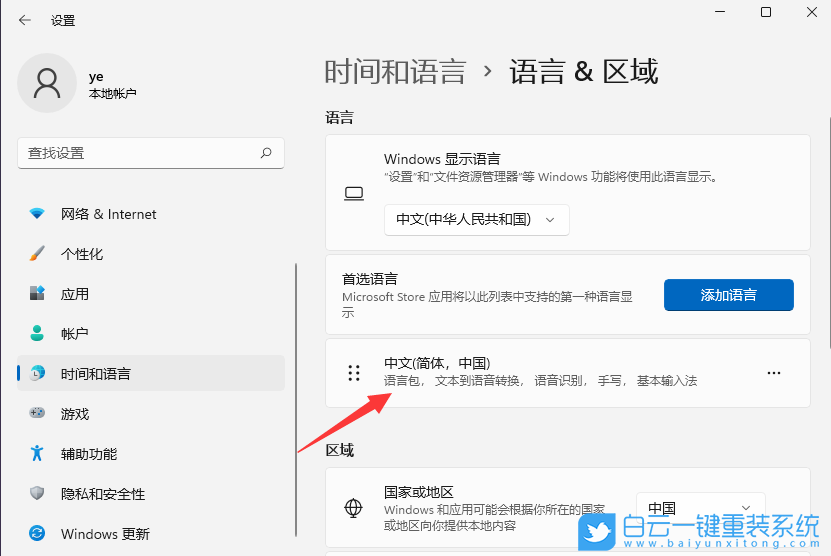The width and height of the screenshot is (831, 556).
Task: Minimize the 设置 window
Action: (720, 12)
